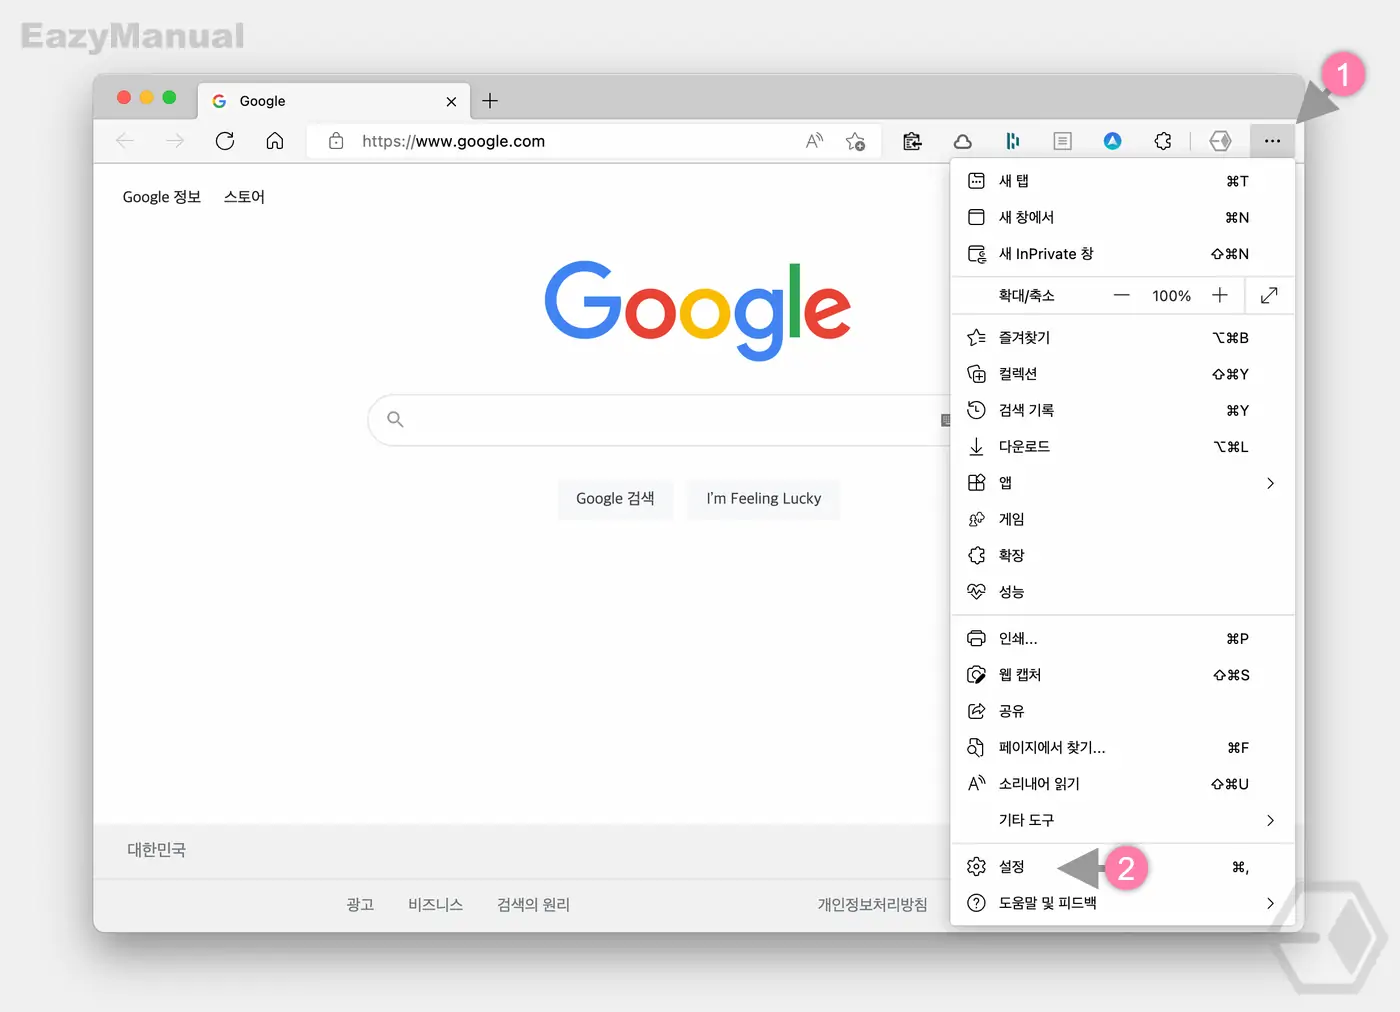Select the Google tab
The width and height of the screenshot is (1400, 1012).
click(333, 101)
